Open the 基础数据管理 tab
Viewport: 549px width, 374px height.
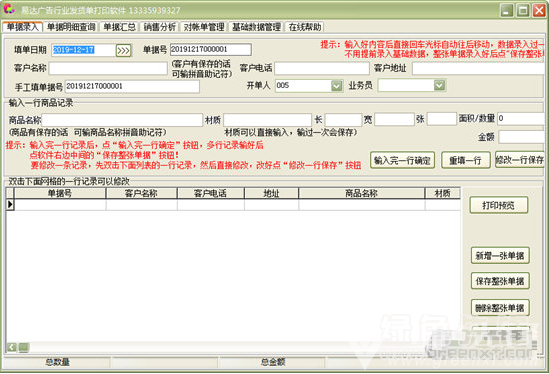coord(256,27)
